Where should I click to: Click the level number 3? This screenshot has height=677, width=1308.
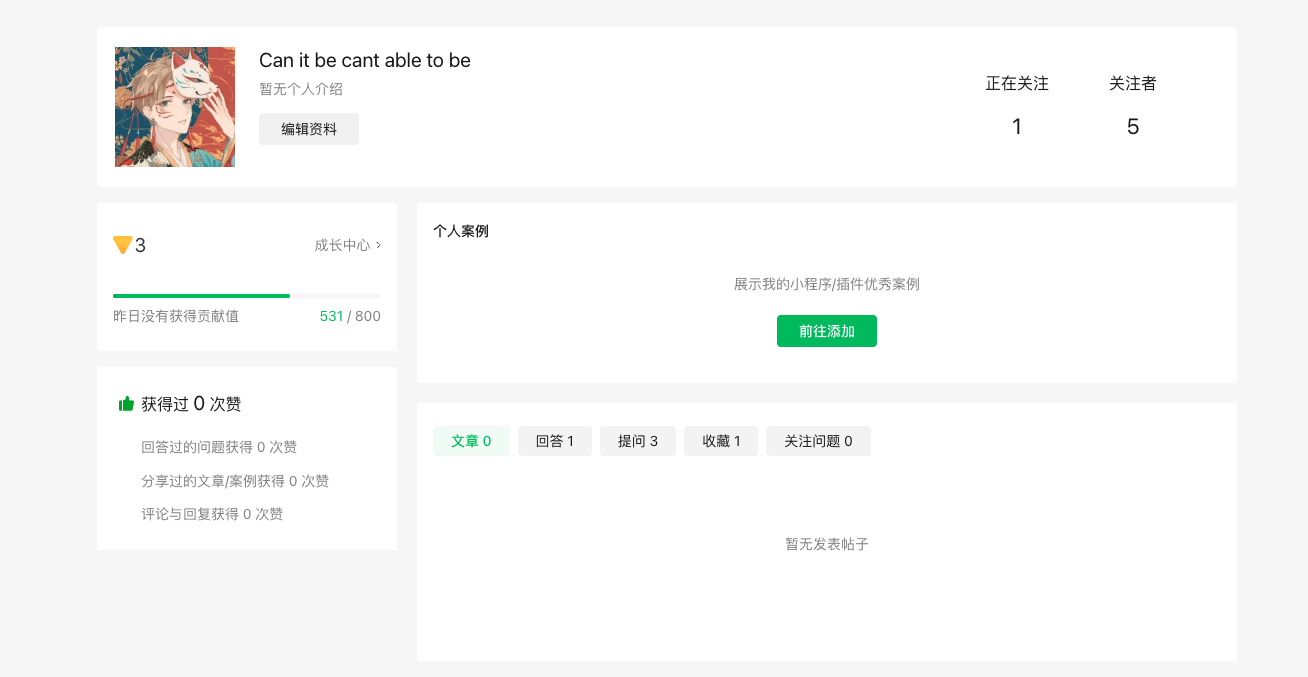[x=141, y=245]
